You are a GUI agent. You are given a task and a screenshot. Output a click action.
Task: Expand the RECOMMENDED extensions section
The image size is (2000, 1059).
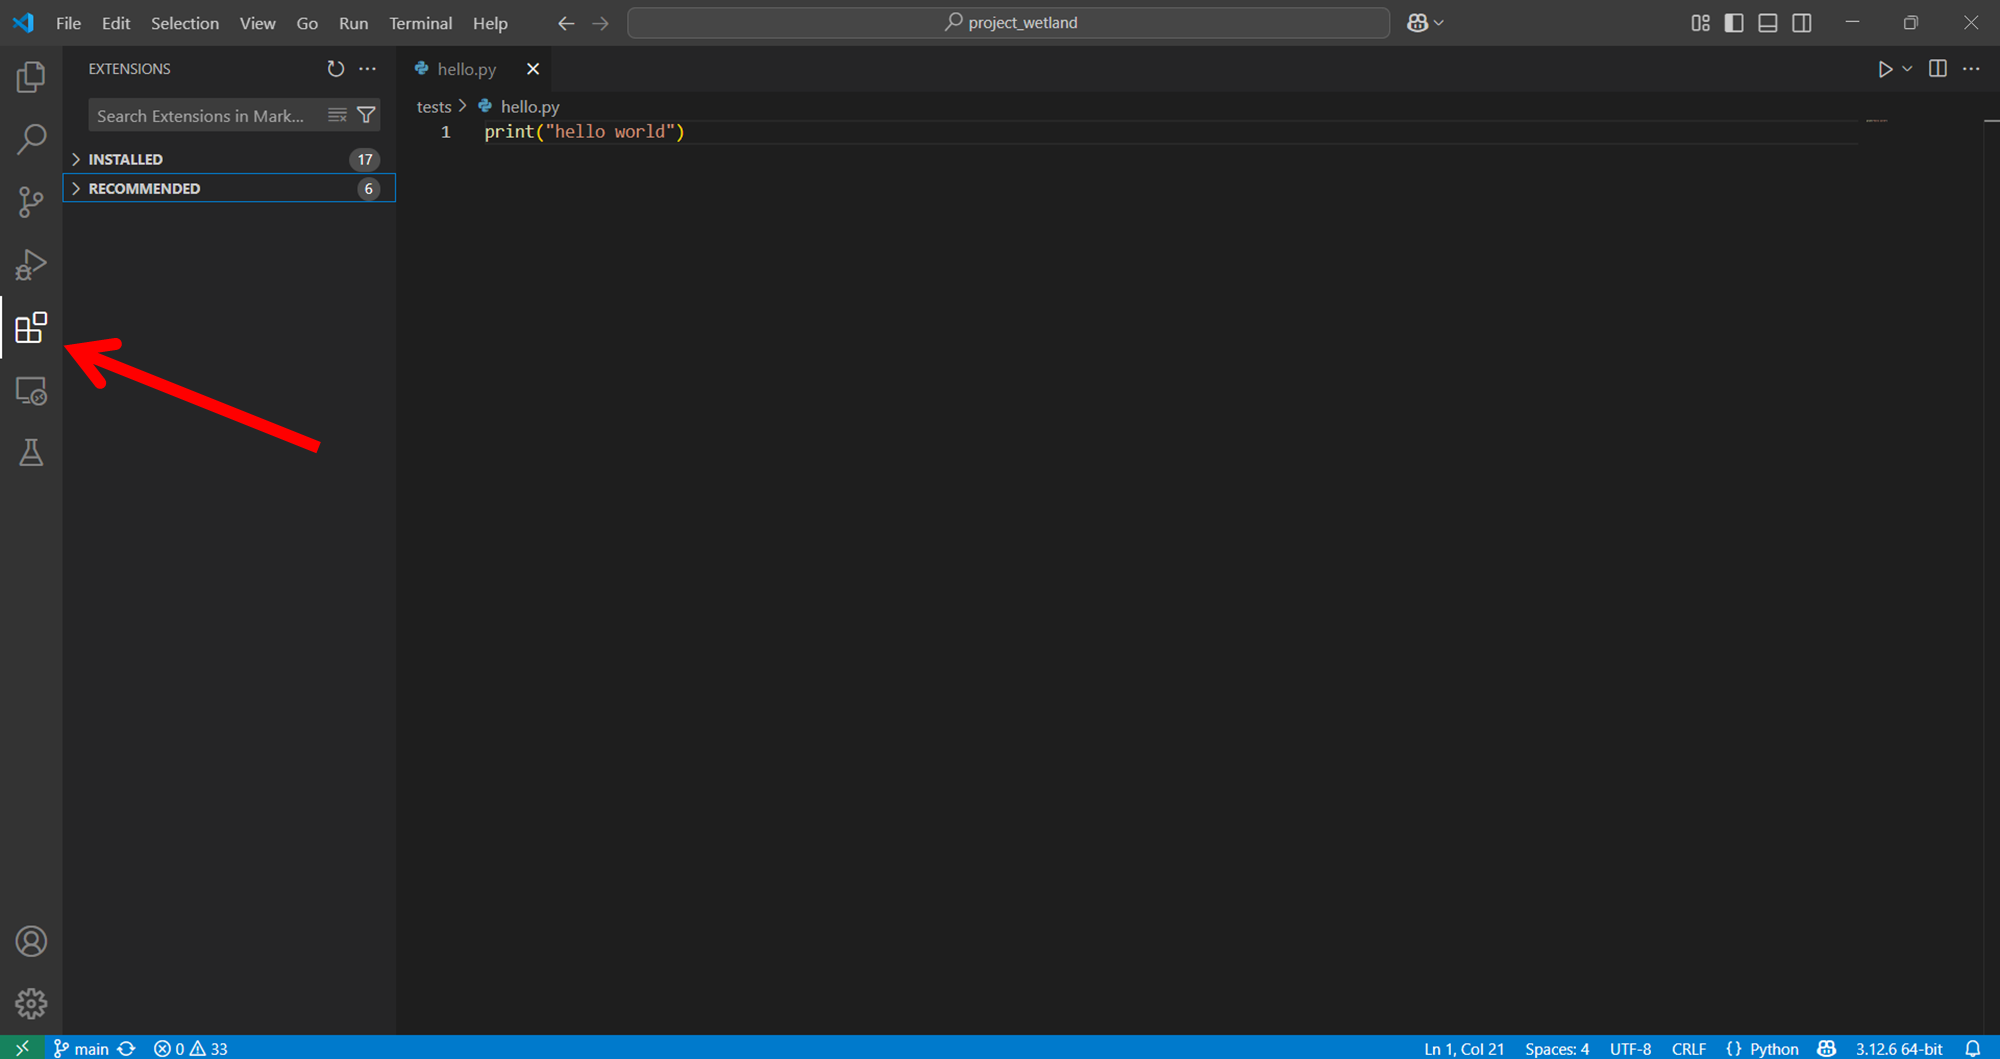click(x=144, y=188)
